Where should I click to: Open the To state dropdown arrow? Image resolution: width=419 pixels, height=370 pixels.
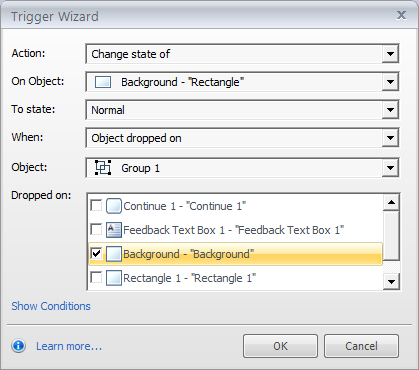point(390,110)
